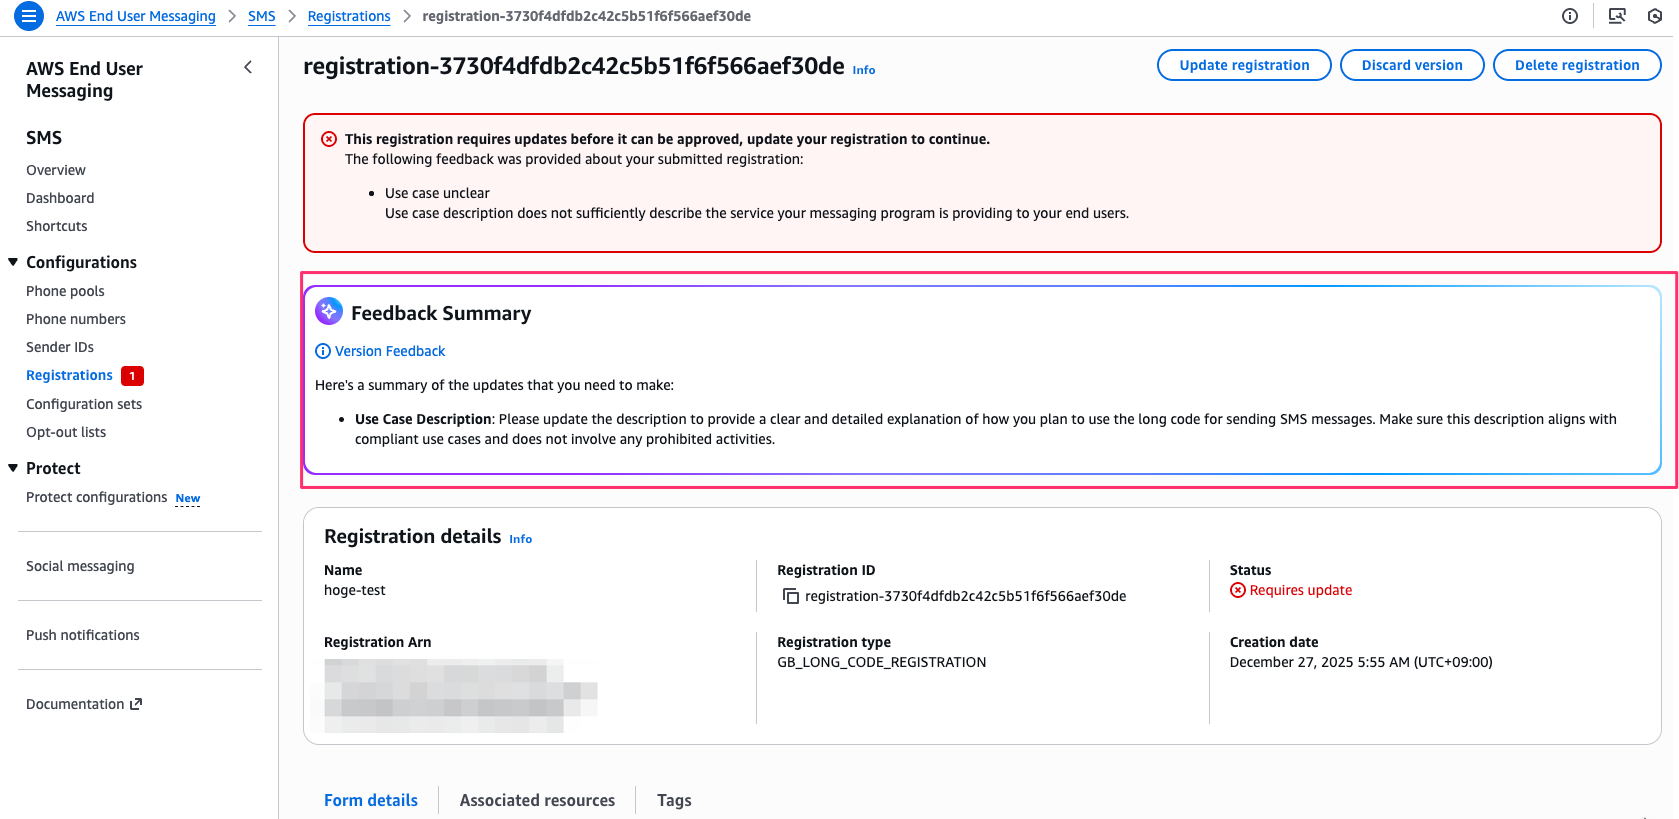
Task: Switch to the Associated resources tab
Action: (537, 800)
